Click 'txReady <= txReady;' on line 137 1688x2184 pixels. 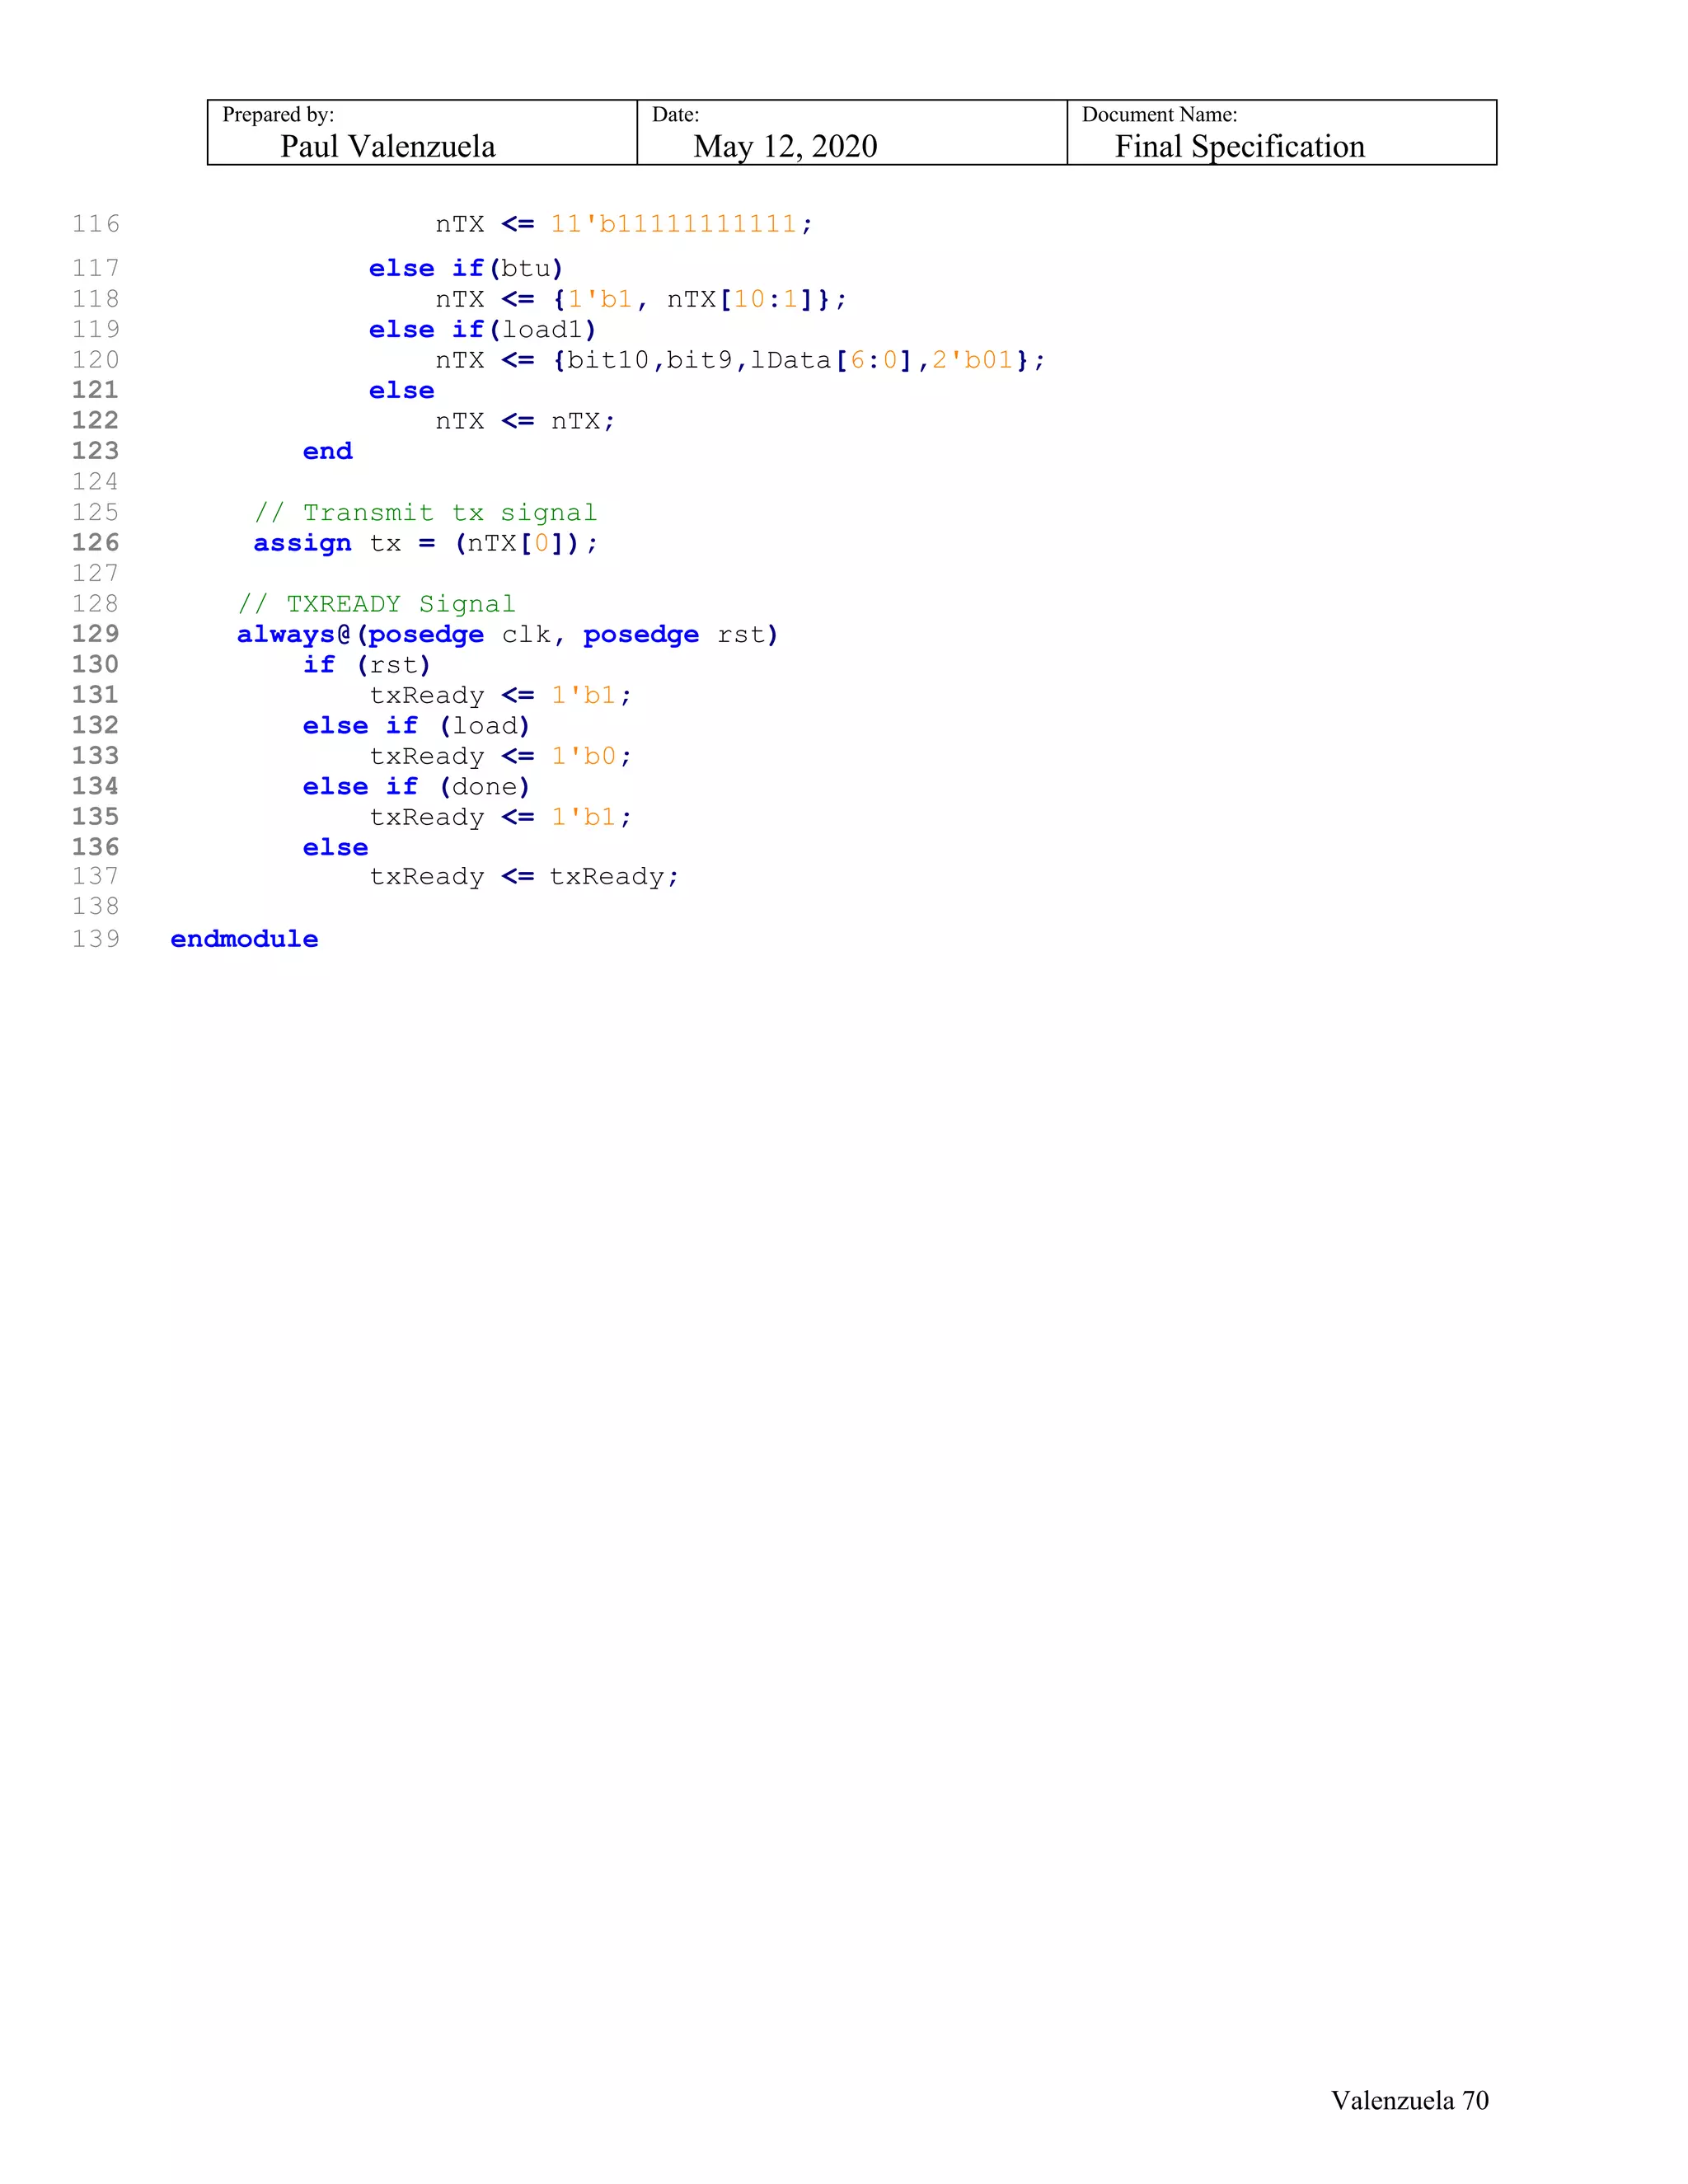524,877
